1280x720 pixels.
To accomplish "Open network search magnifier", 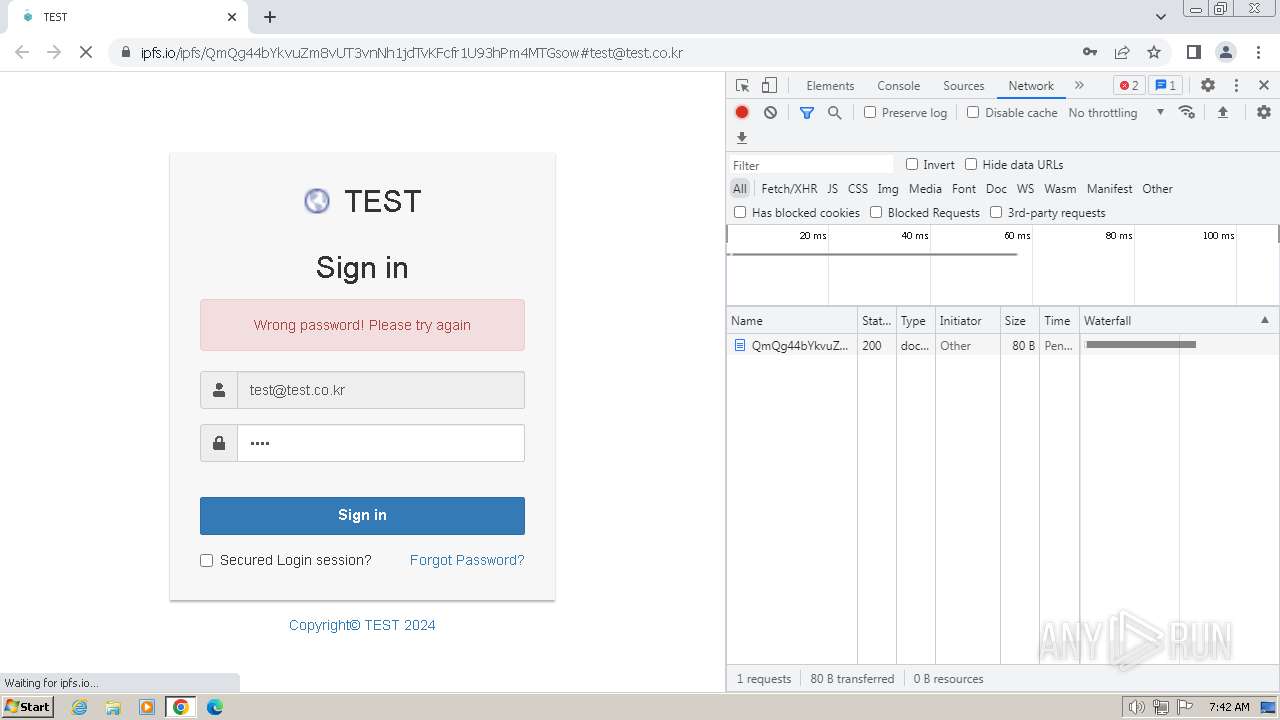I will [835, 113].
